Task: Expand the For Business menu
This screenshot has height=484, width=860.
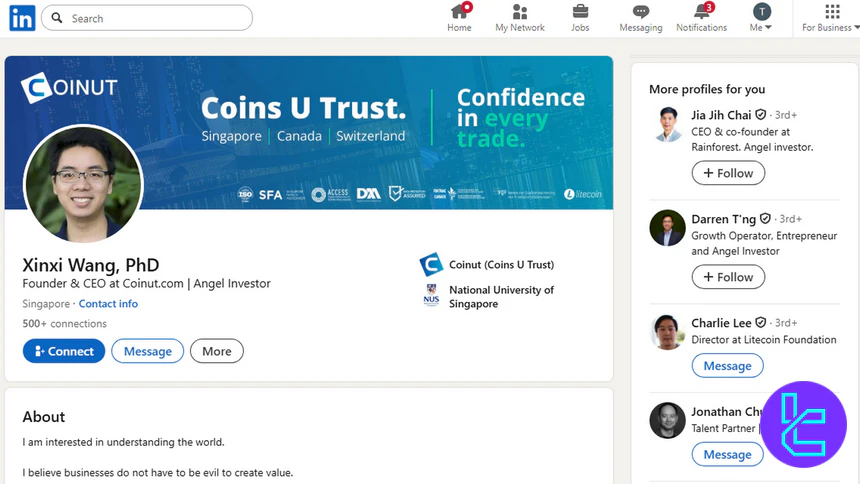Action: (830, 18)
